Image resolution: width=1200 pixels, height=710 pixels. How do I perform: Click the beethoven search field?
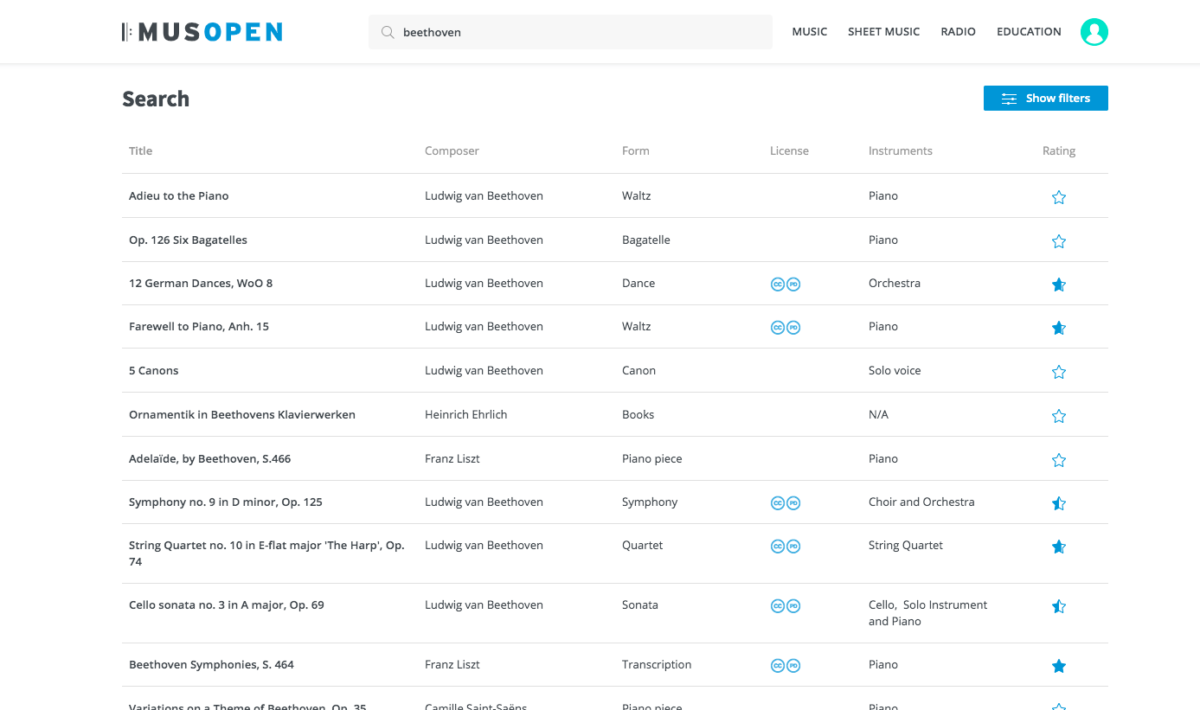(x=570, y=32)
